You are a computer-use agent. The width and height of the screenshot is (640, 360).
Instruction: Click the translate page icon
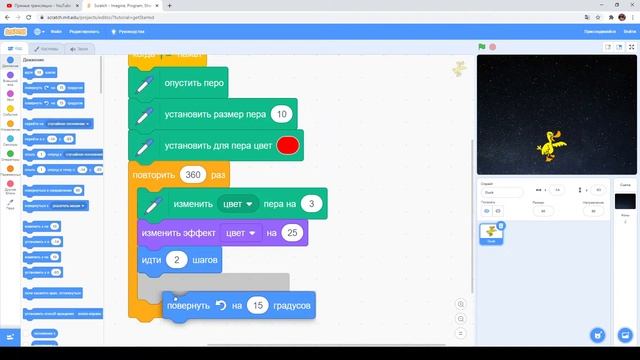(587, 18)
